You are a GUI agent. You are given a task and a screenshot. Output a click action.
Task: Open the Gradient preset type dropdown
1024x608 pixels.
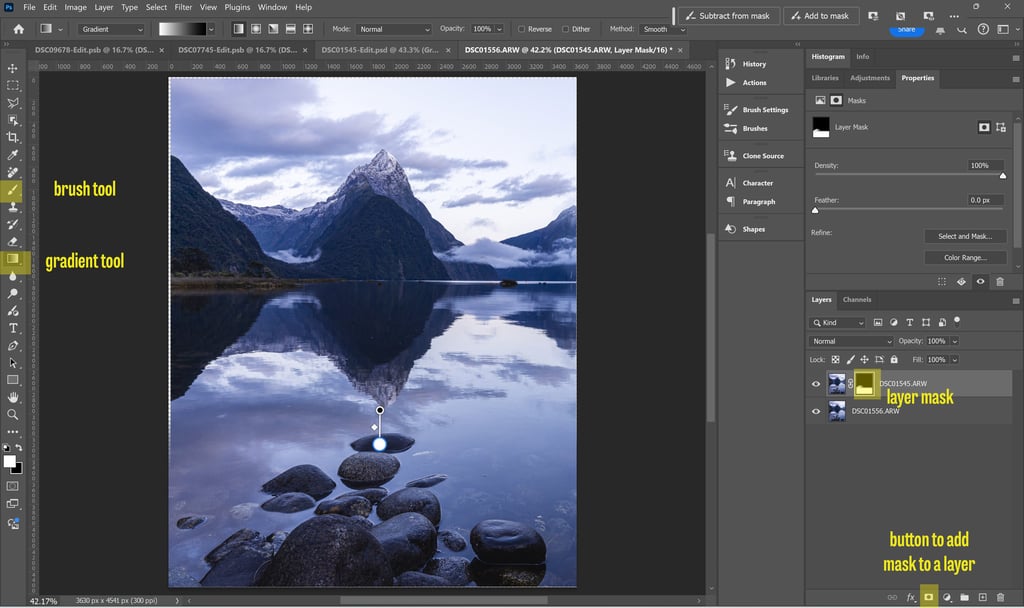pyautogui.click(x=111, y=29)
